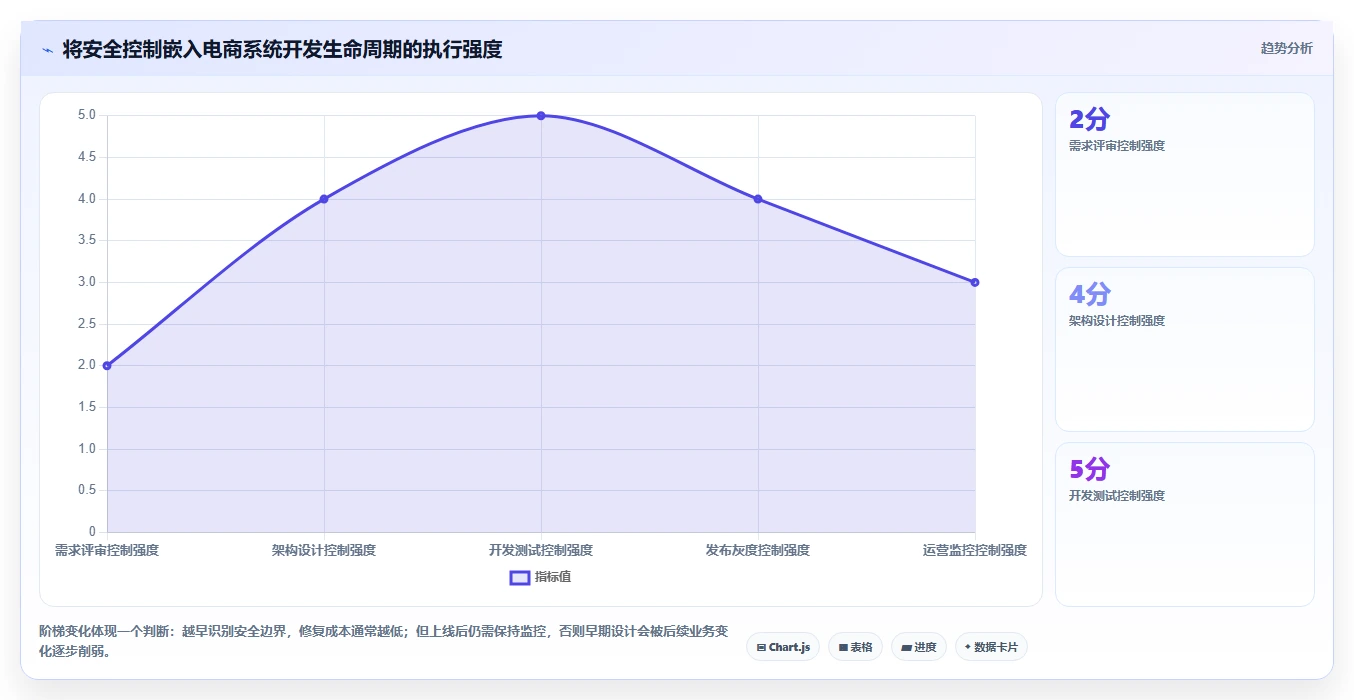Click data point for 运营监控控制强度
1354x700 pixels.
tap(975, 282)
